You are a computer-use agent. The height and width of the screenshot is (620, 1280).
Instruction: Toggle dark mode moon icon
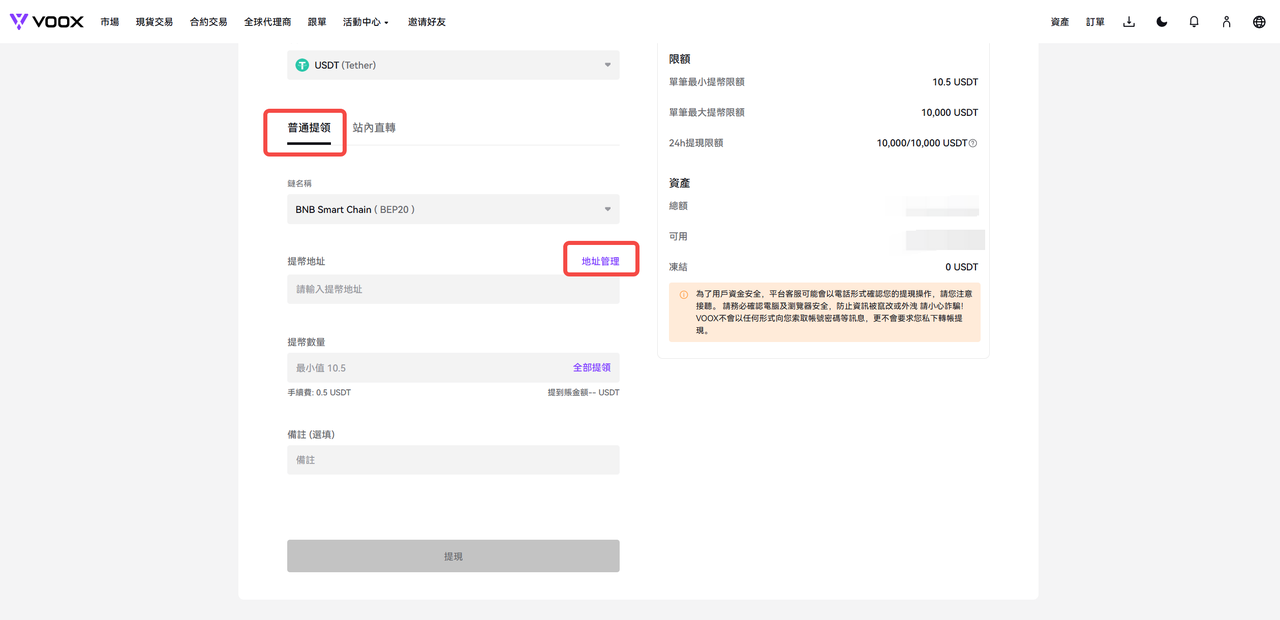coord(1162,21)
